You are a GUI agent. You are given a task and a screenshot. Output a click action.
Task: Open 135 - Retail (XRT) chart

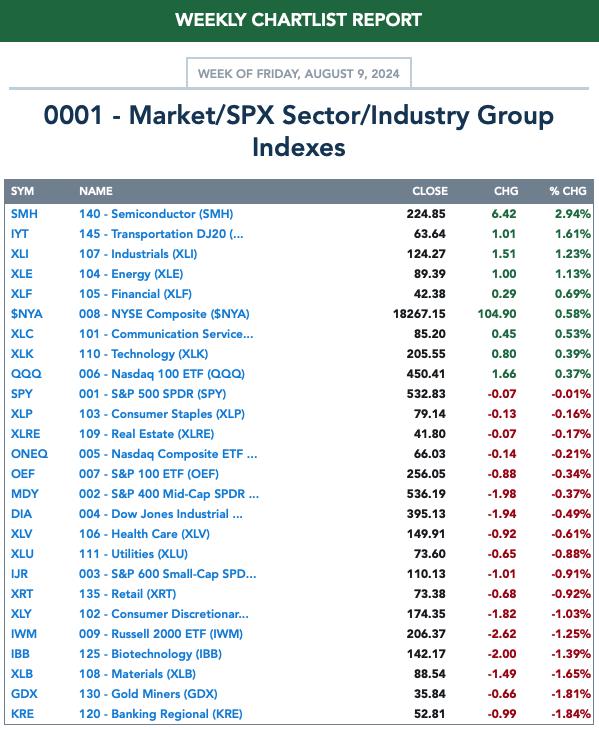pos(128,595)
